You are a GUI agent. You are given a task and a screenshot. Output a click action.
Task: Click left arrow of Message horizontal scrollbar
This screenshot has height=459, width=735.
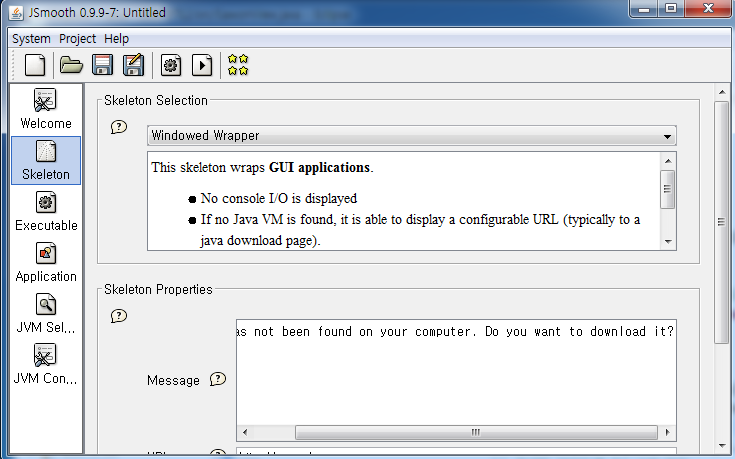[x=244, y=432]
